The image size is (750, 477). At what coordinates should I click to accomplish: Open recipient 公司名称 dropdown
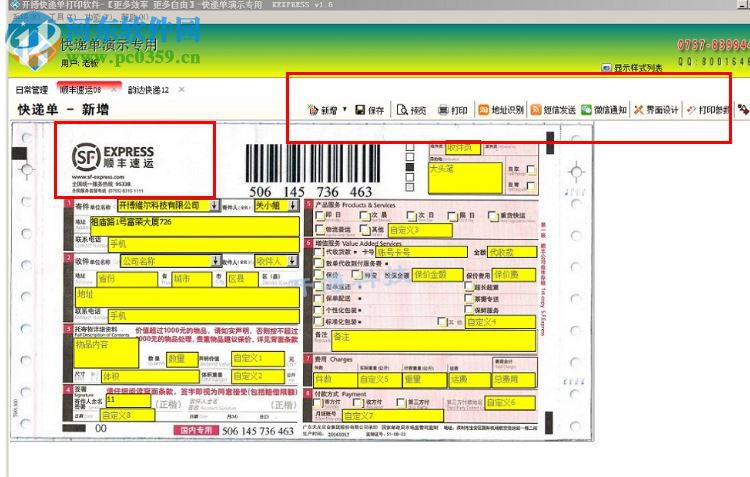[215, 261]
